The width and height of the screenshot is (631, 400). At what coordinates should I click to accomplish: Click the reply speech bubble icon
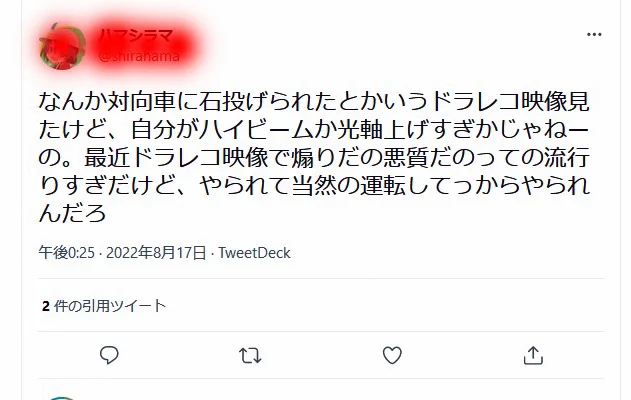point(109,355)
